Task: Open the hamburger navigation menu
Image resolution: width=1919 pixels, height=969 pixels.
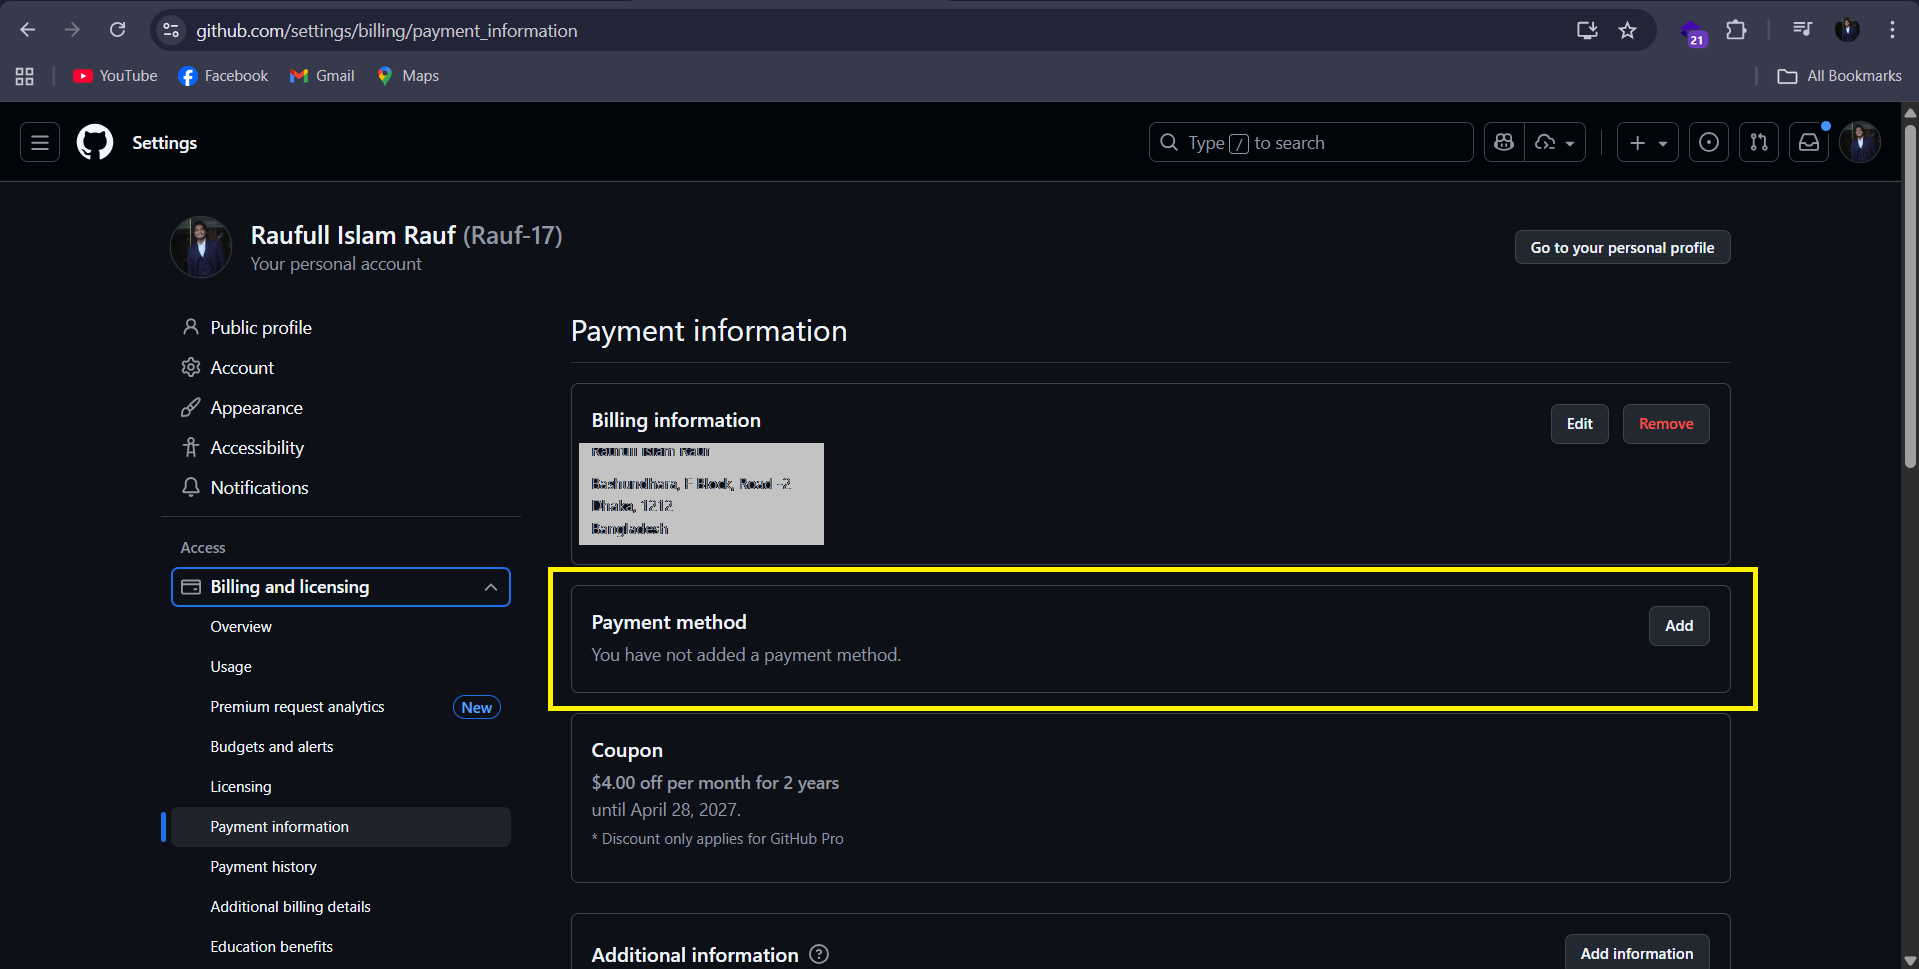Action: 38,142
